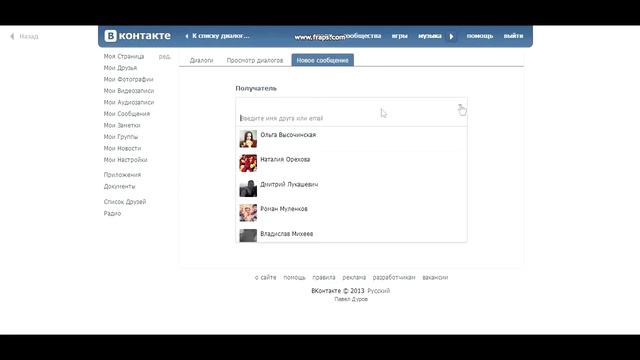The image size is (640, 360).
Task: Select Роман Муленков name text
Action: click(284, 209)
